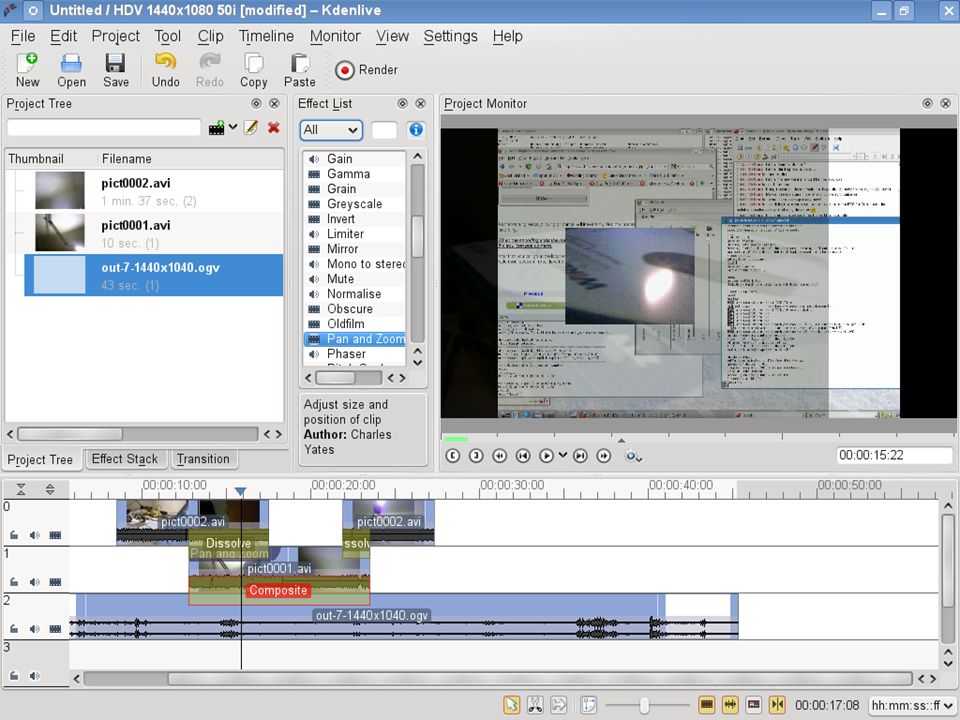The height and width of the screenshot is (720, 960).
Task: Select the Mirror effect in Effect List
Action: coord(354,249)
